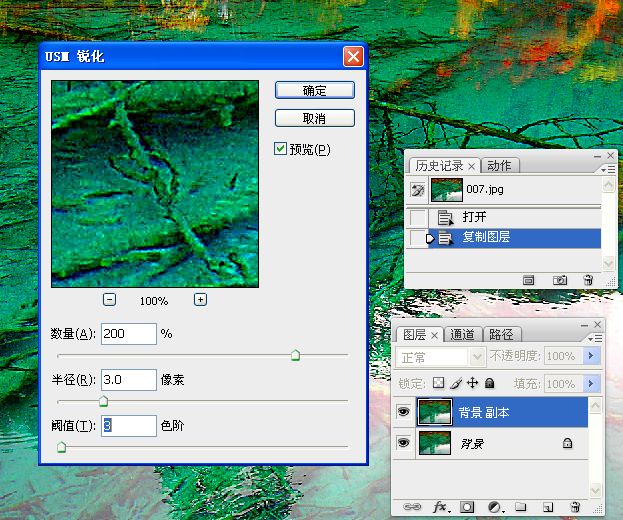The width and height of the screenshot is (623, 520).
Task: Switch to the 路径 tab
Action: tap(501, 334)
